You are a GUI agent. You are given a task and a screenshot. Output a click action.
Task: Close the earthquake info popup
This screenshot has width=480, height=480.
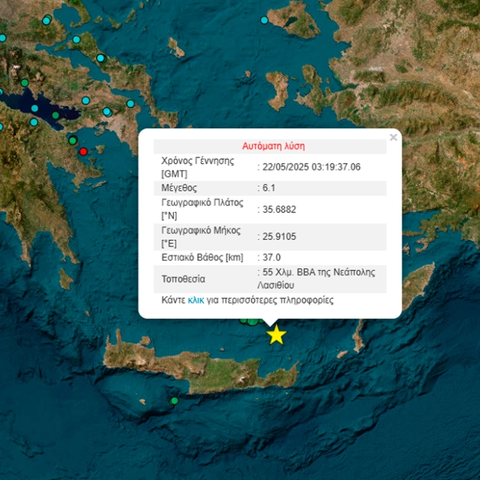pos(393,137)
